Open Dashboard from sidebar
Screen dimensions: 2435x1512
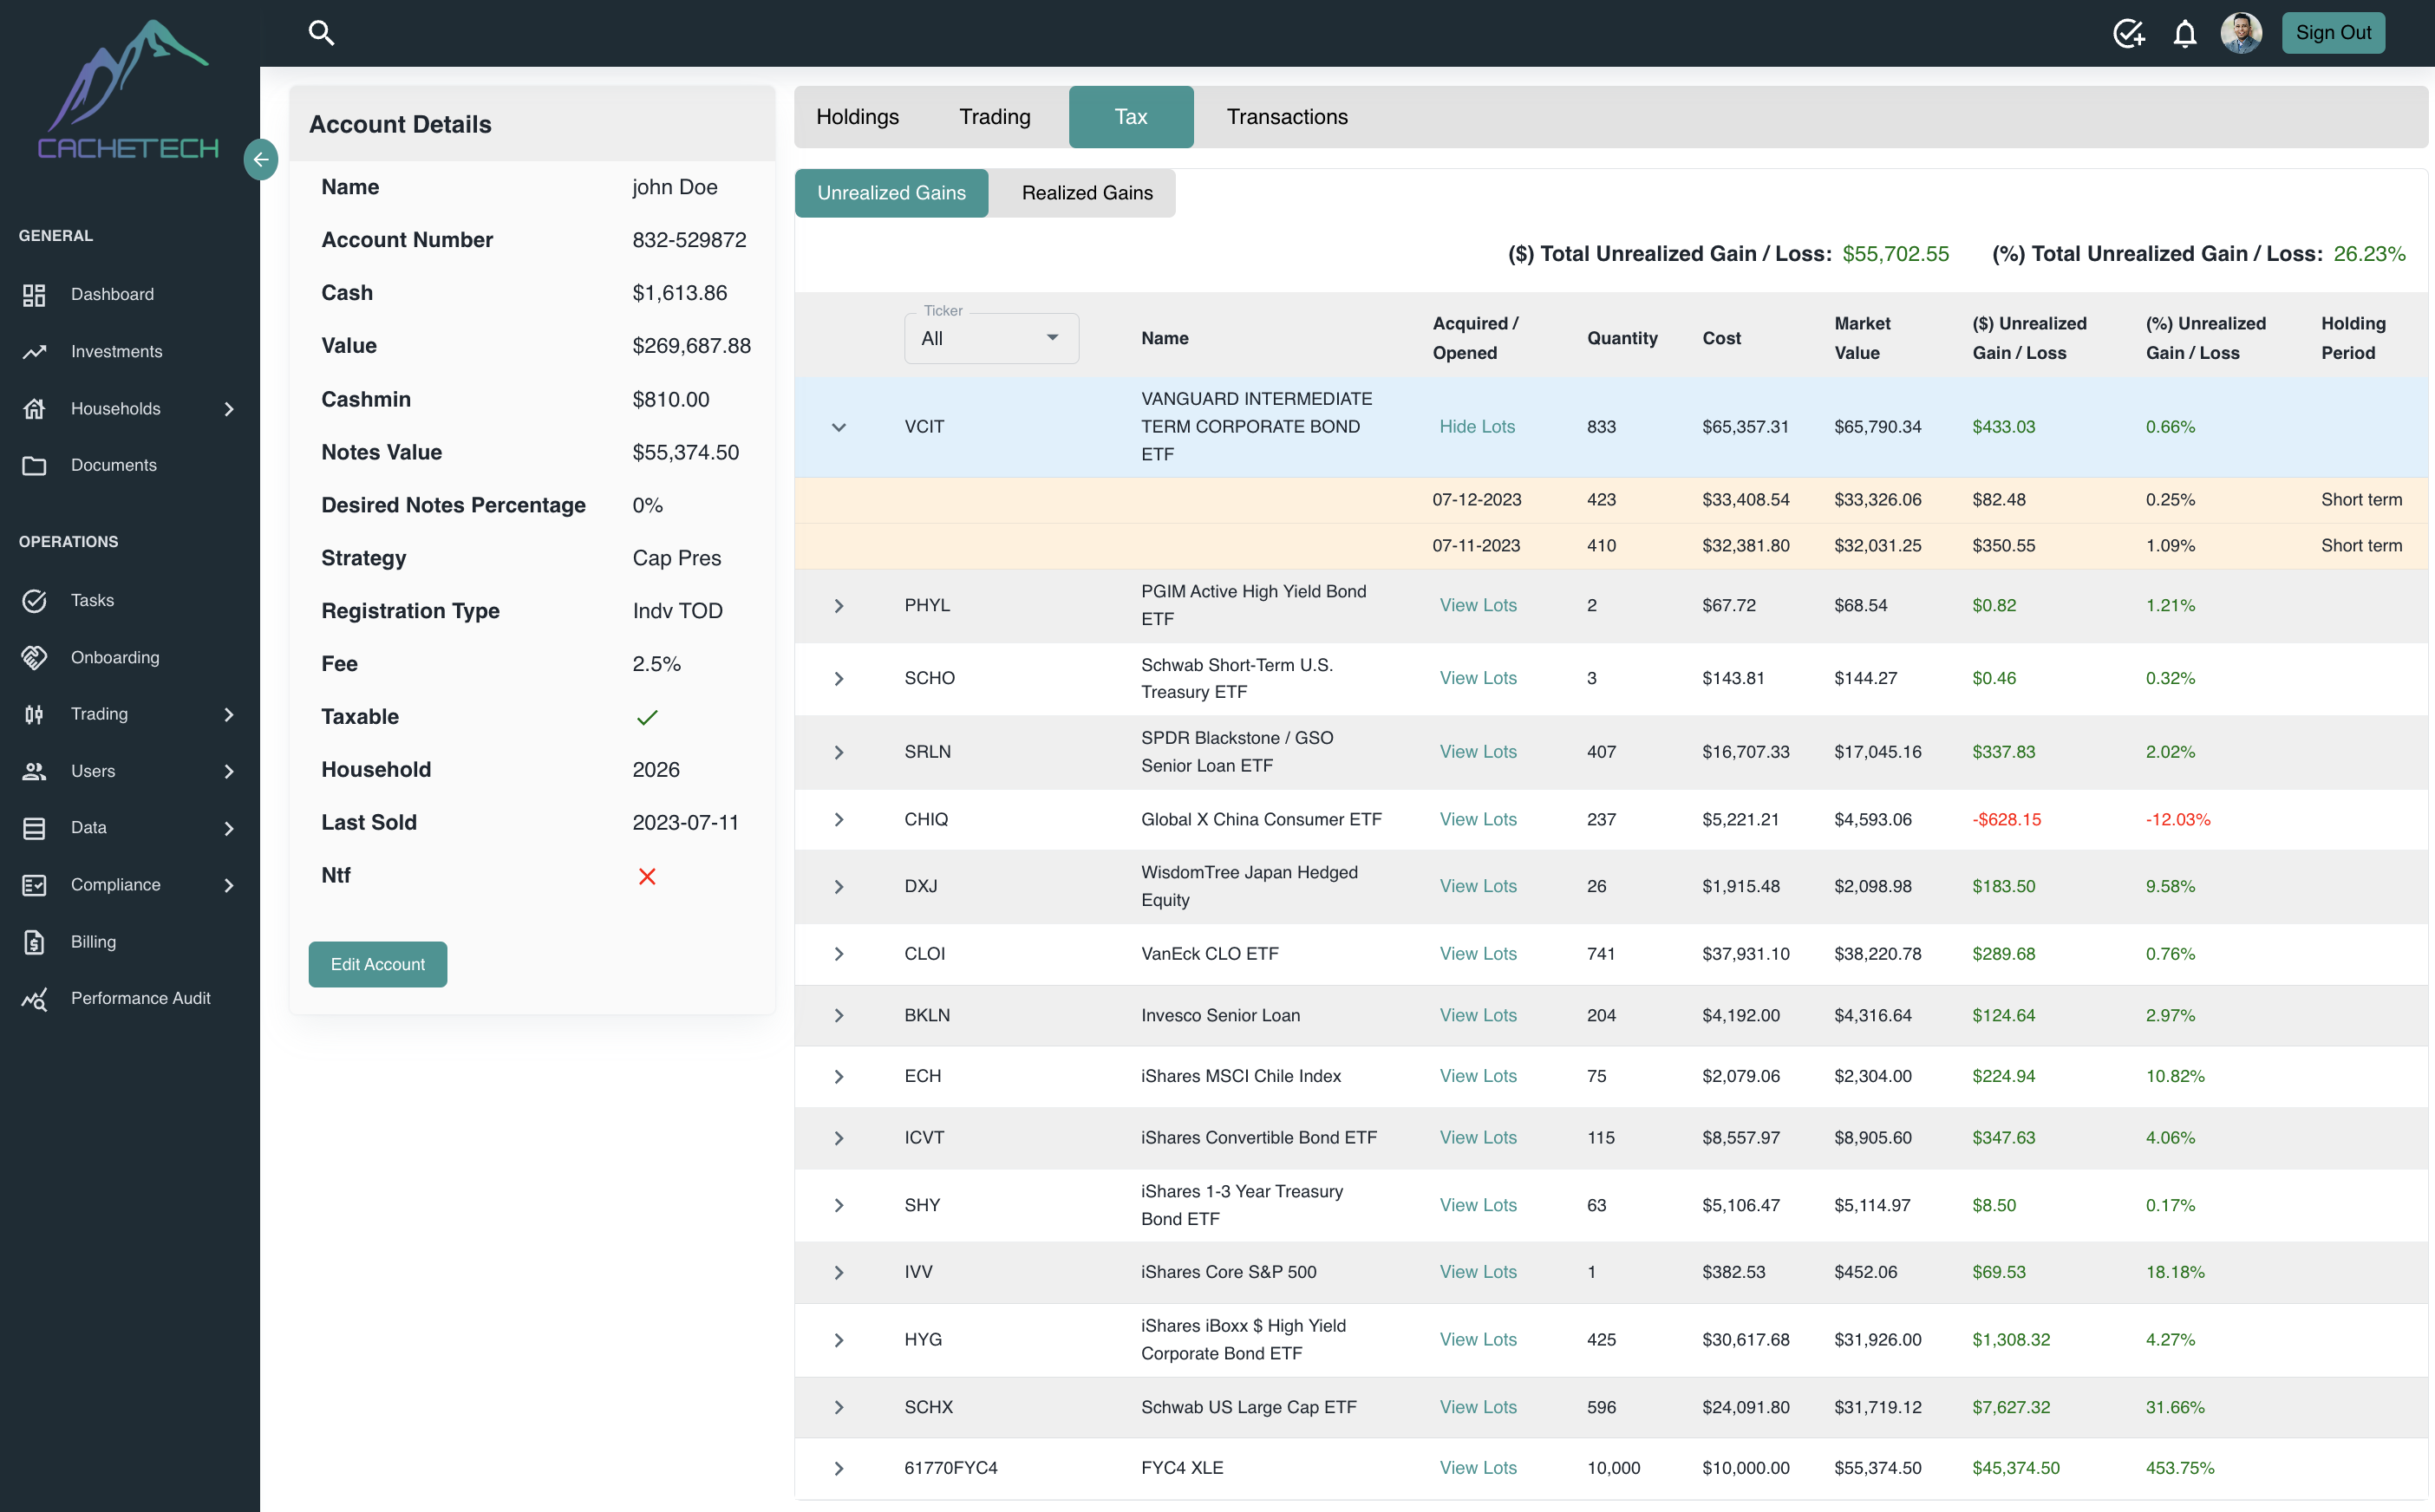(112, 294)
